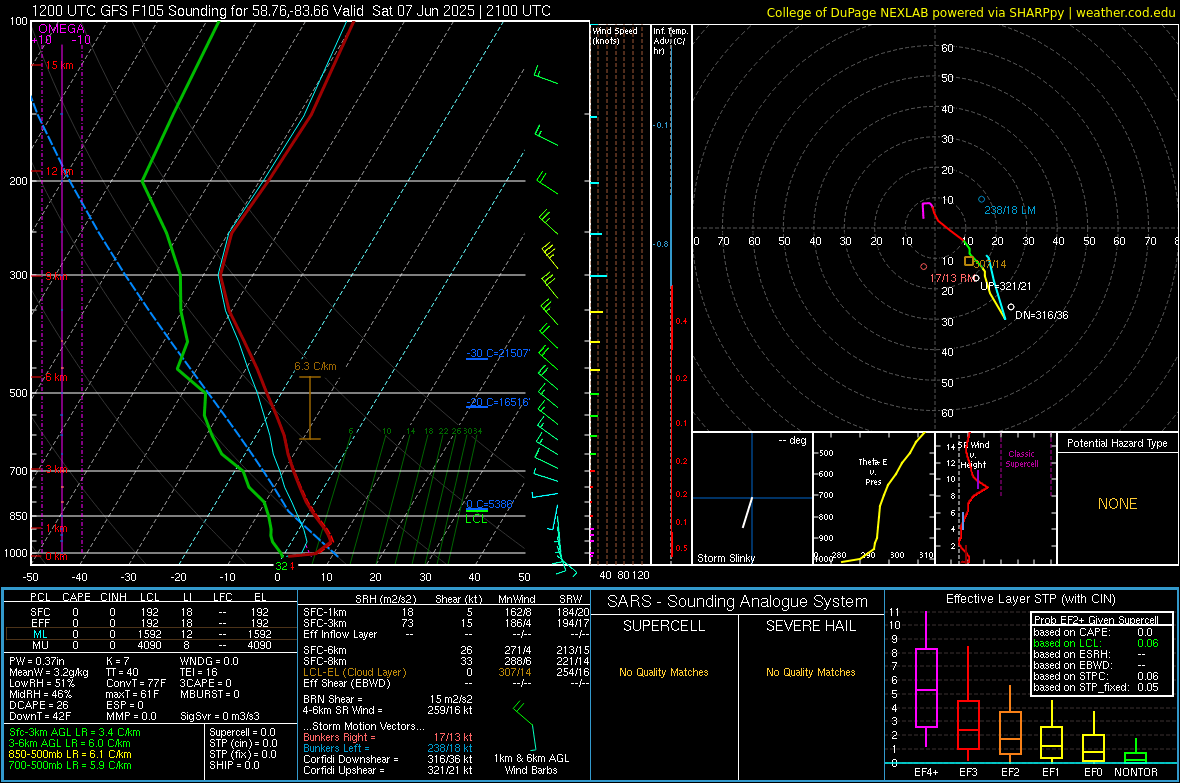Click the green LCL label on skew-T

pyautogui.click(x=476, y=519)
